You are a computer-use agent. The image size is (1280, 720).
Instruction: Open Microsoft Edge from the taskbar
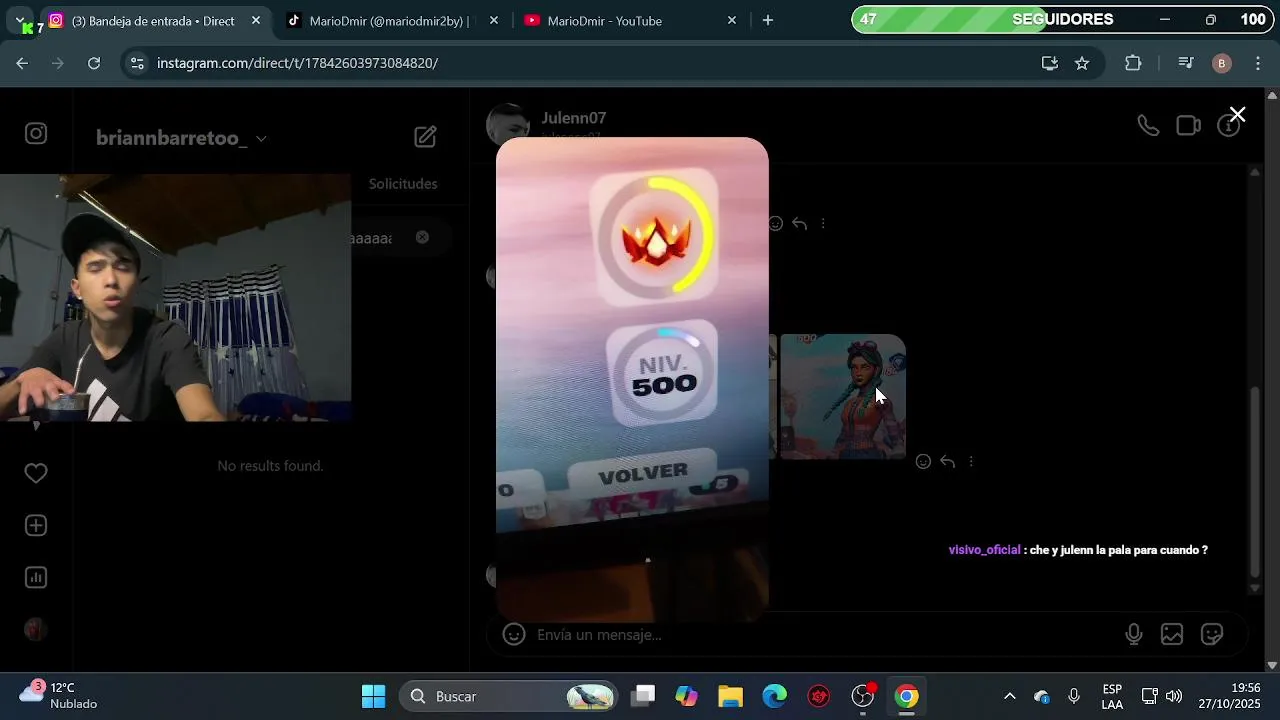(x=775, y=696)
